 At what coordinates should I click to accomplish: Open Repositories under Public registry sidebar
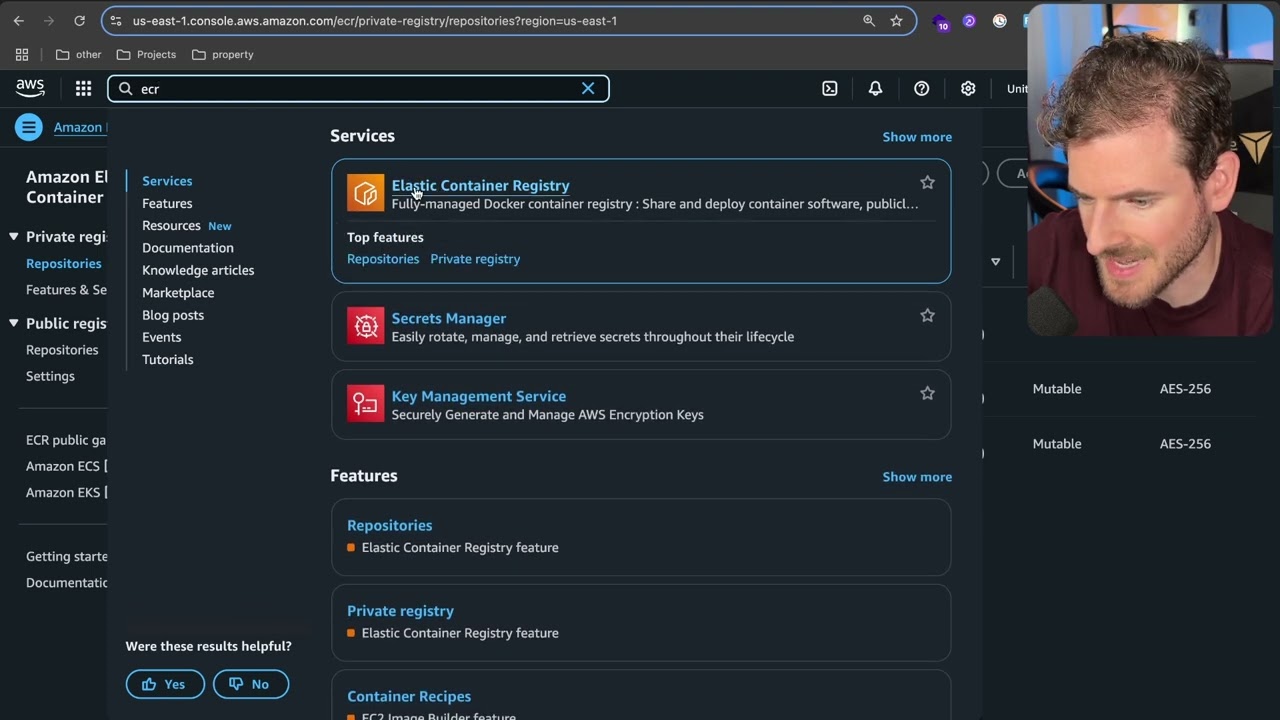pyautogui.click(x=62, y=350)
